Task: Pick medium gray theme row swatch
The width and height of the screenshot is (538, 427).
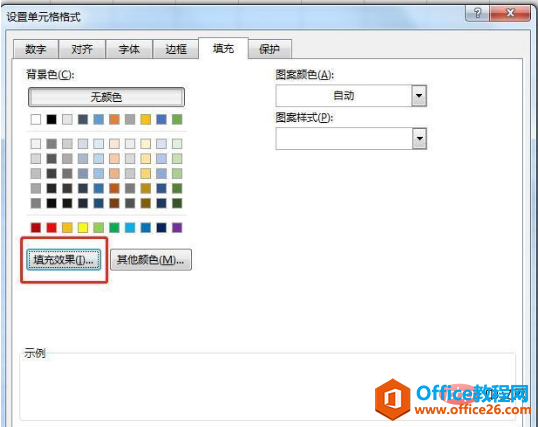Action: 130,119
